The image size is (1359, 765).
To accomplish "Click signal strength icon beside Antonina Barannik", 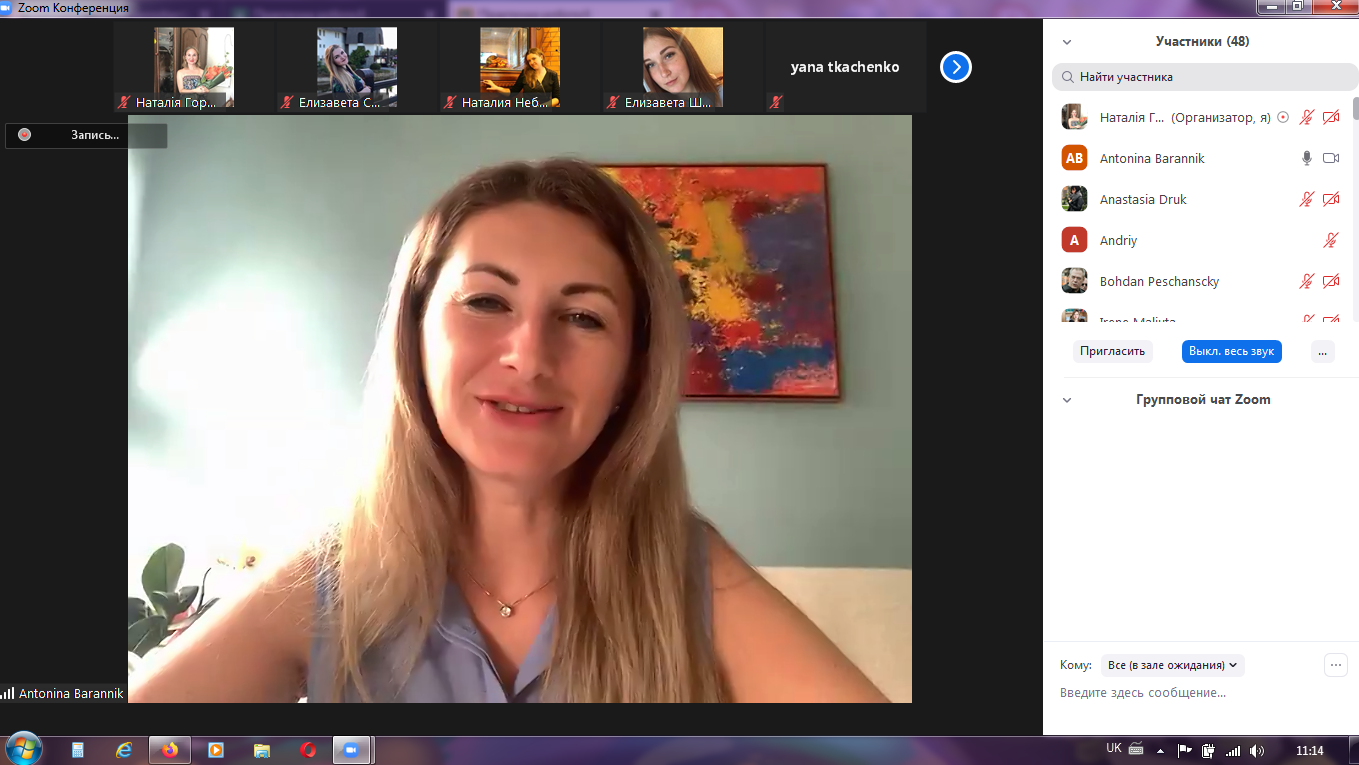I will [8, 693].
